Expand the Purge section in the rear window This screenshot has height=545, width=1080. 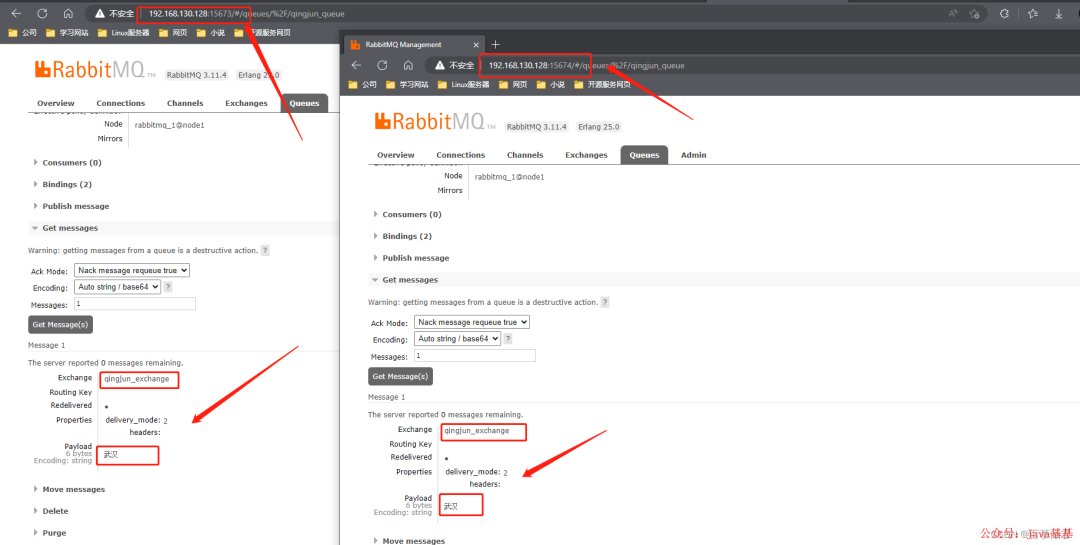tap(50, 533)
